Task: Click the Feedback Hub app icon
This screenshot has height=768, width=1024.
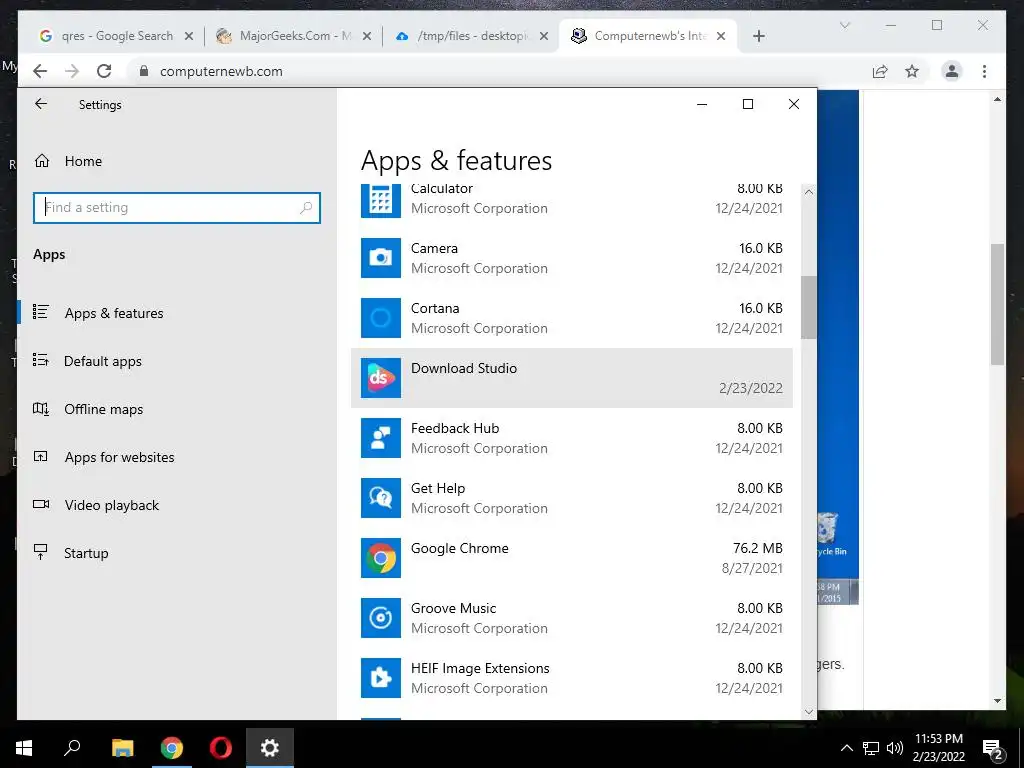Action: (x=381, y=438)
